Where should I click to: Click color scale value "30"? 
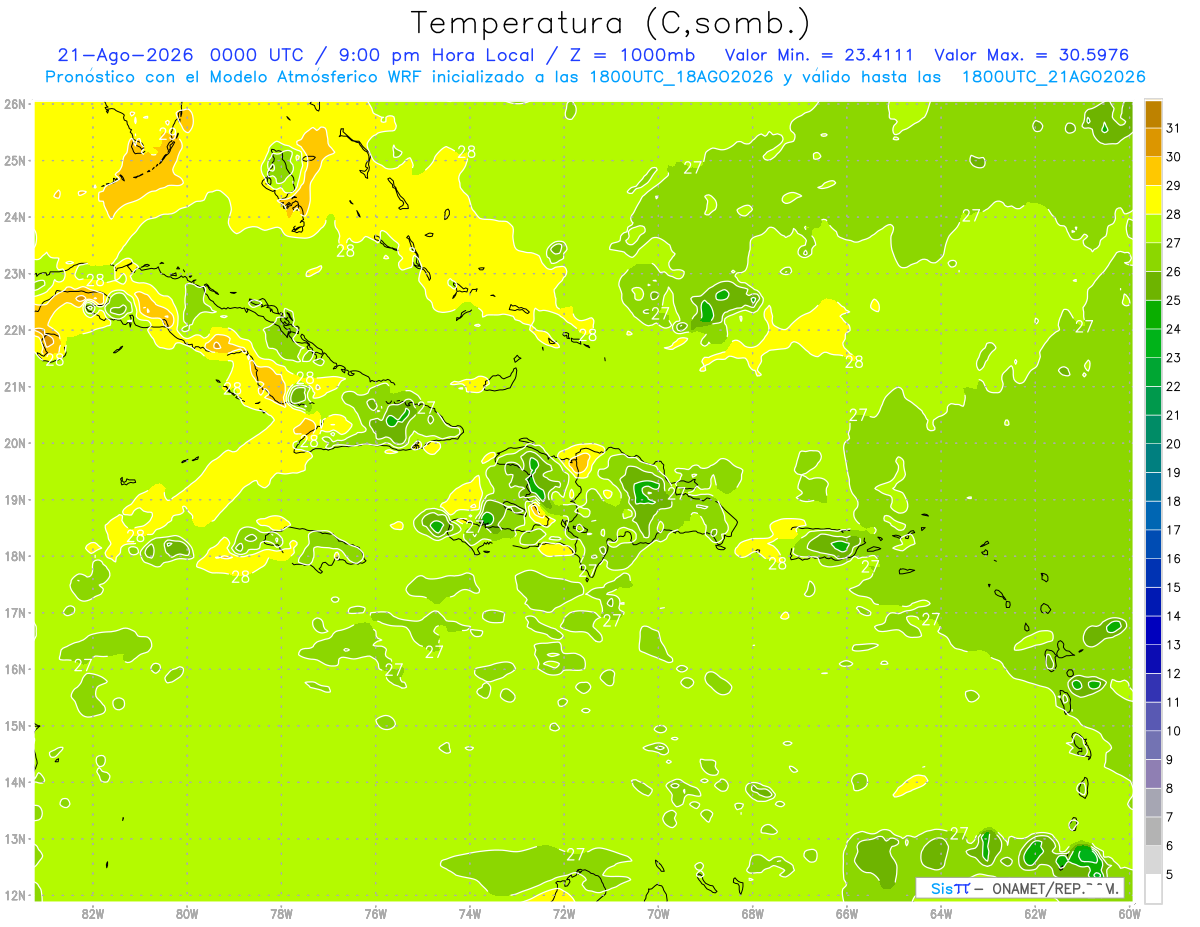[1174, 156]
